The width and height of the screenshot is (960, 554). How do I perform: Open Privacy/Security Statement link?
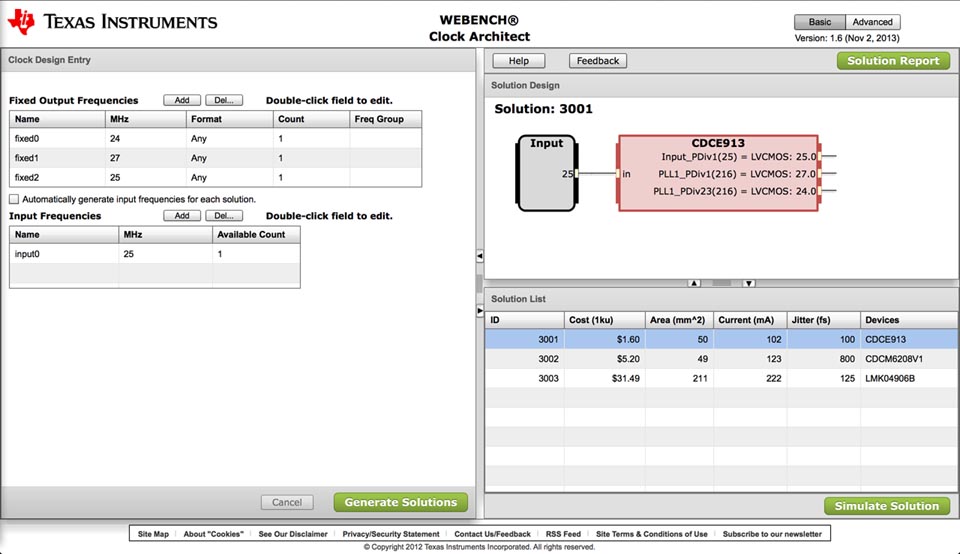[391, 534]
